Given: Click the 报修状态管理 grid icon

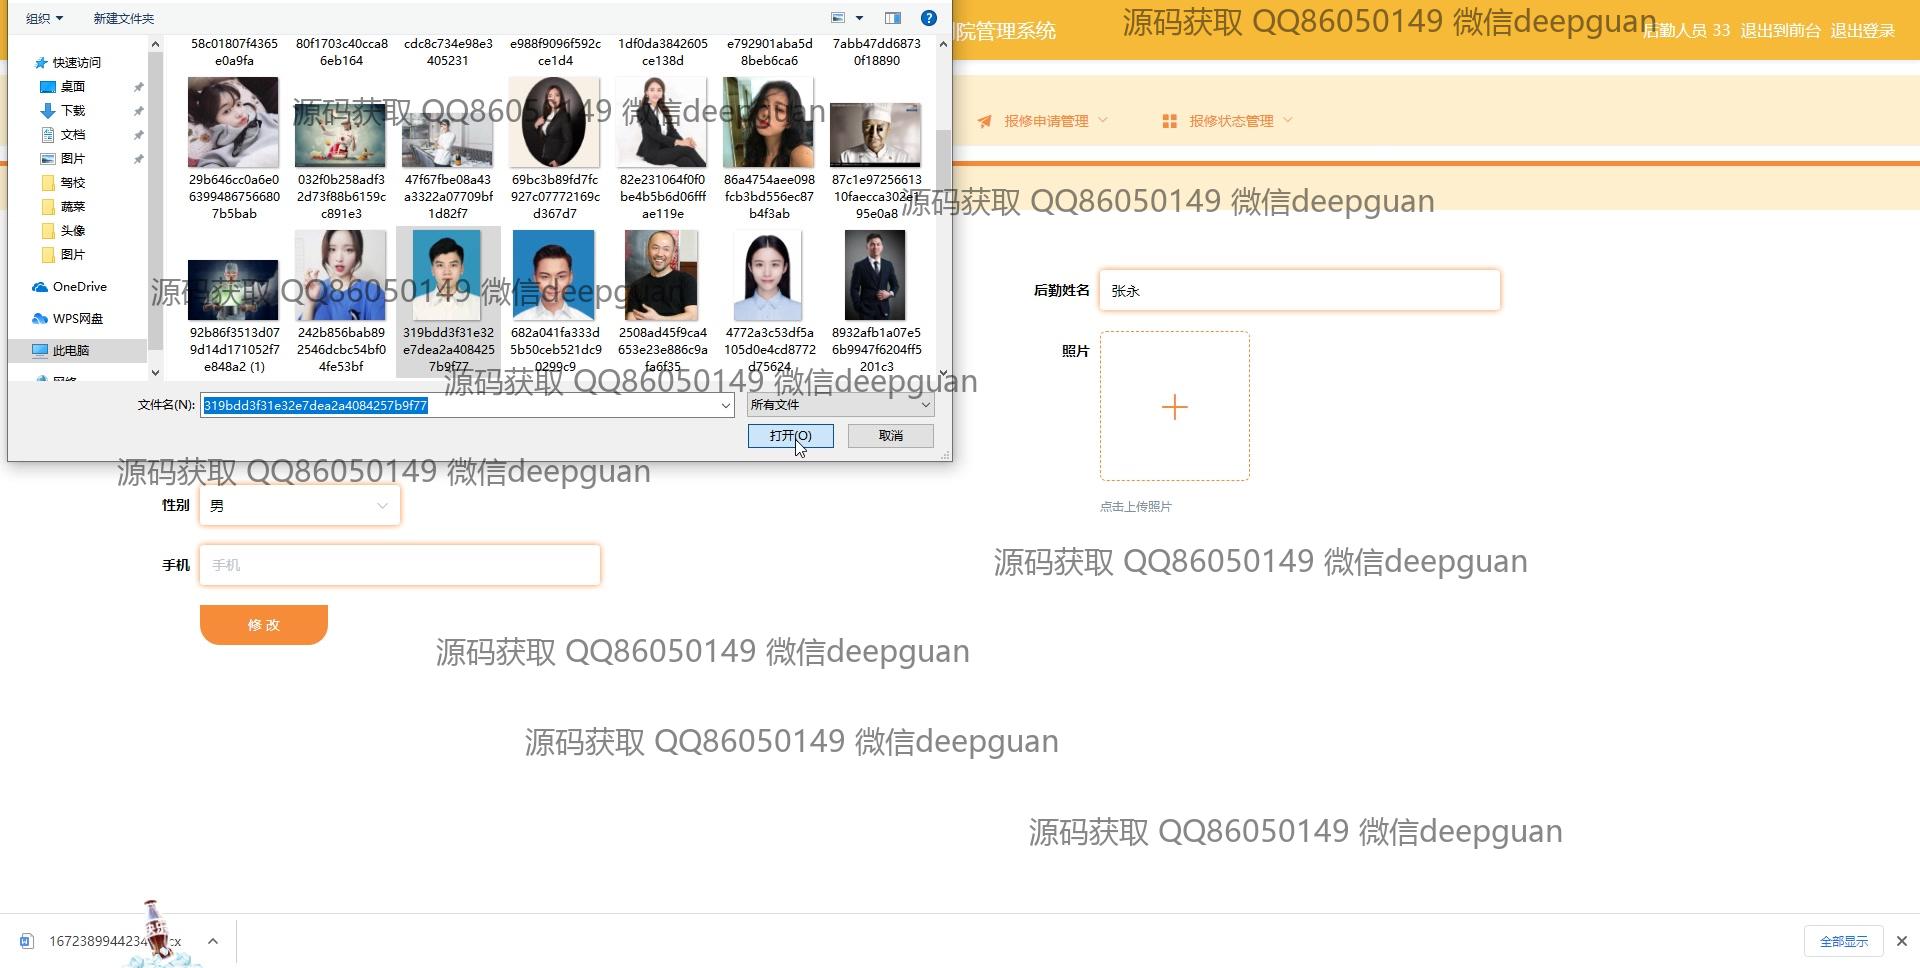Looking at the screenshot, I should point(1170,121).
